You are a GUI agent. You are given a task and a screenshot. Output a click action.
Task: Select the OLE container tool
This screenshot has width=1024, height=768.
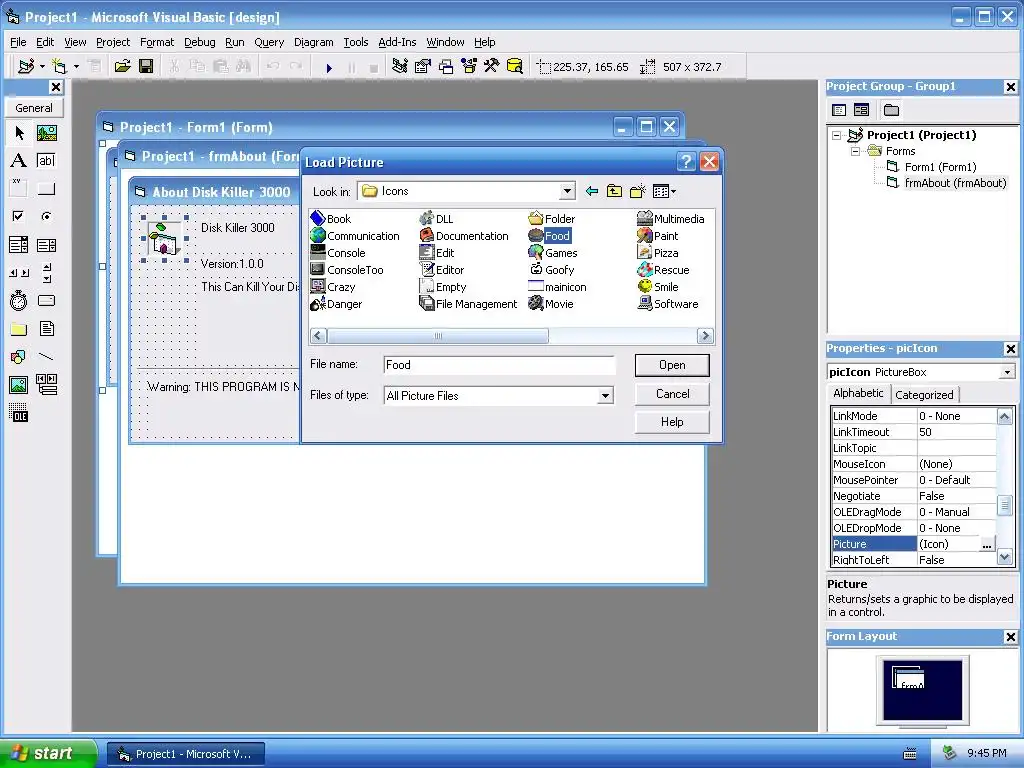tap(19, 413)
